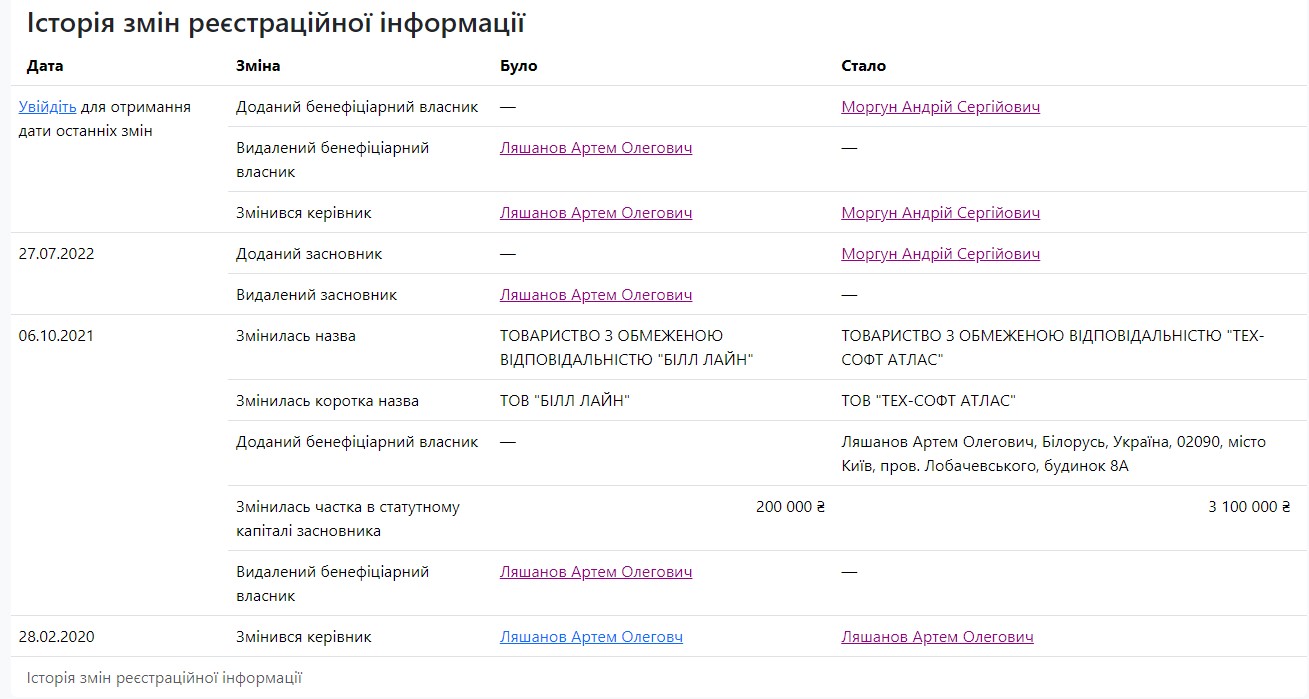Image resolution: width=1309 pixels, height=699 pixels.
Task: Open Ляшанов link in "Видалений засновник" row
Action: [x=596, y=295]
